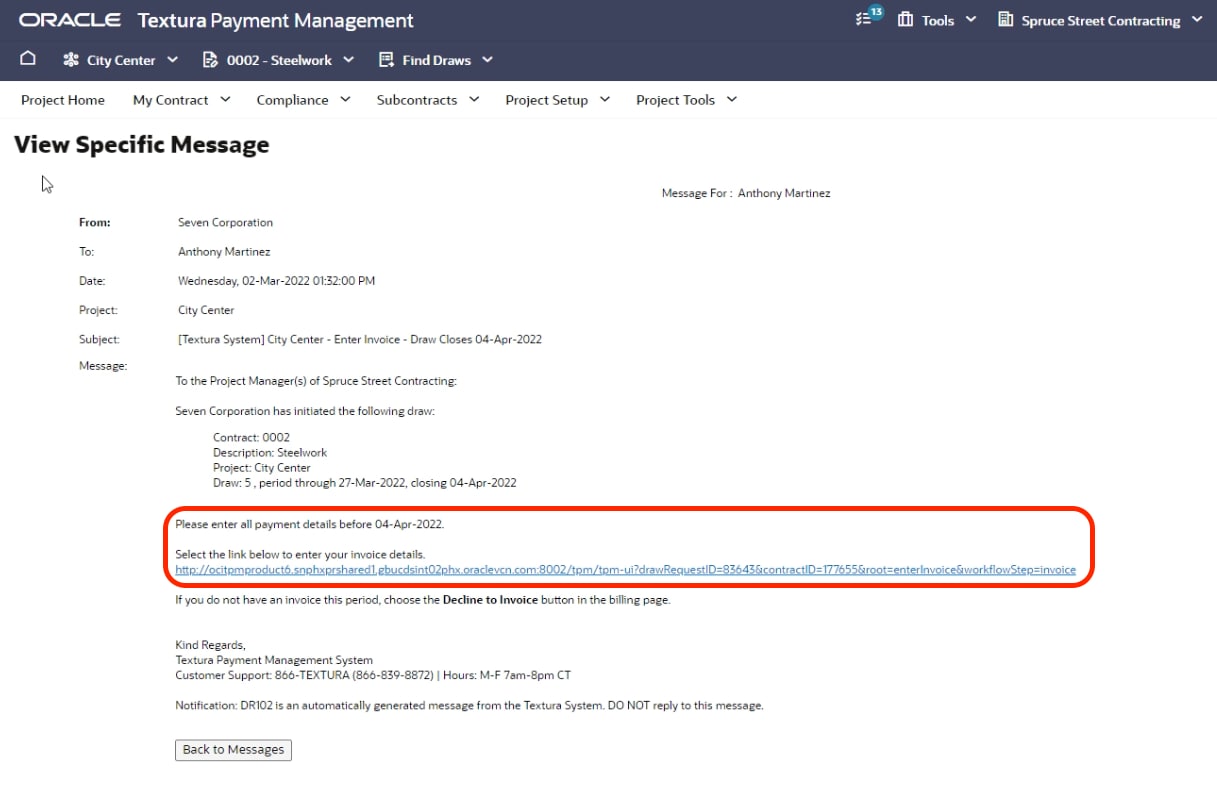Viewport: 1217px width, 812px height.
Task: Click the Oracle logo
Action: [x=70, y=20]
